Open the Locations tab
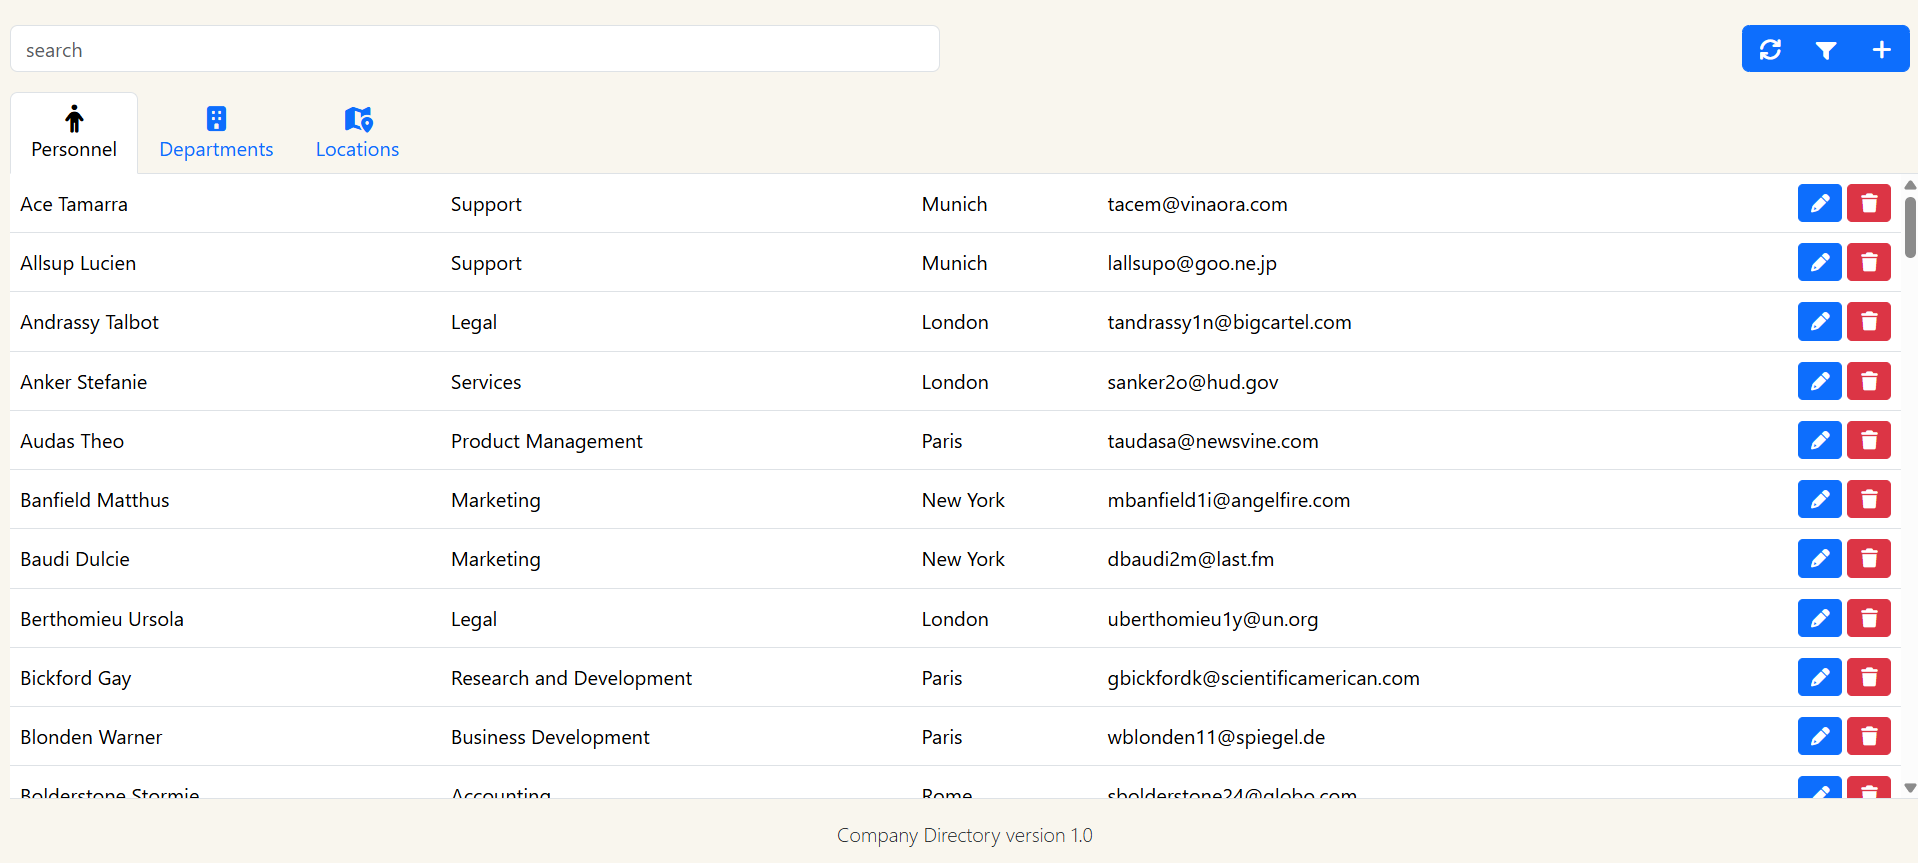This screenshot has height=863, width=1918. (x=357, y=133)
